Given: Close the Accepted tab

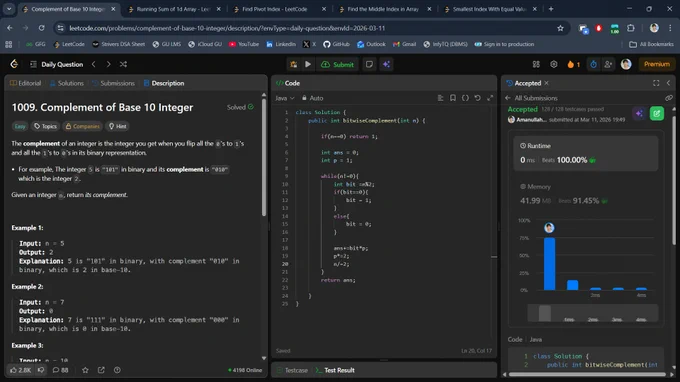Looking at the screenshot, I should tap(546, 83).
